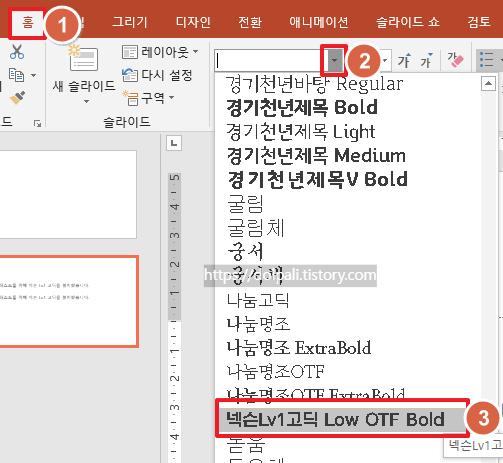Select the 나눔명조OTF font
The image size is (503, 463).
276,371
